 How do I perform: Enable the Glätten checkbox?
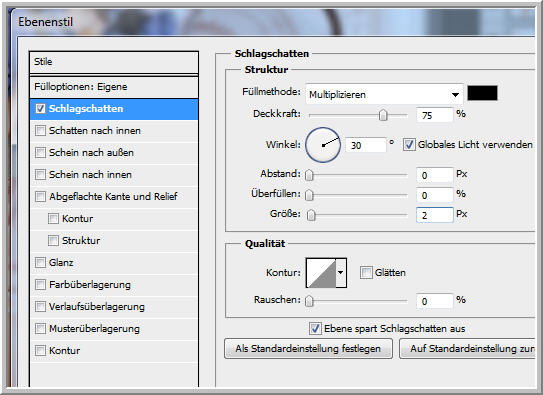click(x=366, y=273)
